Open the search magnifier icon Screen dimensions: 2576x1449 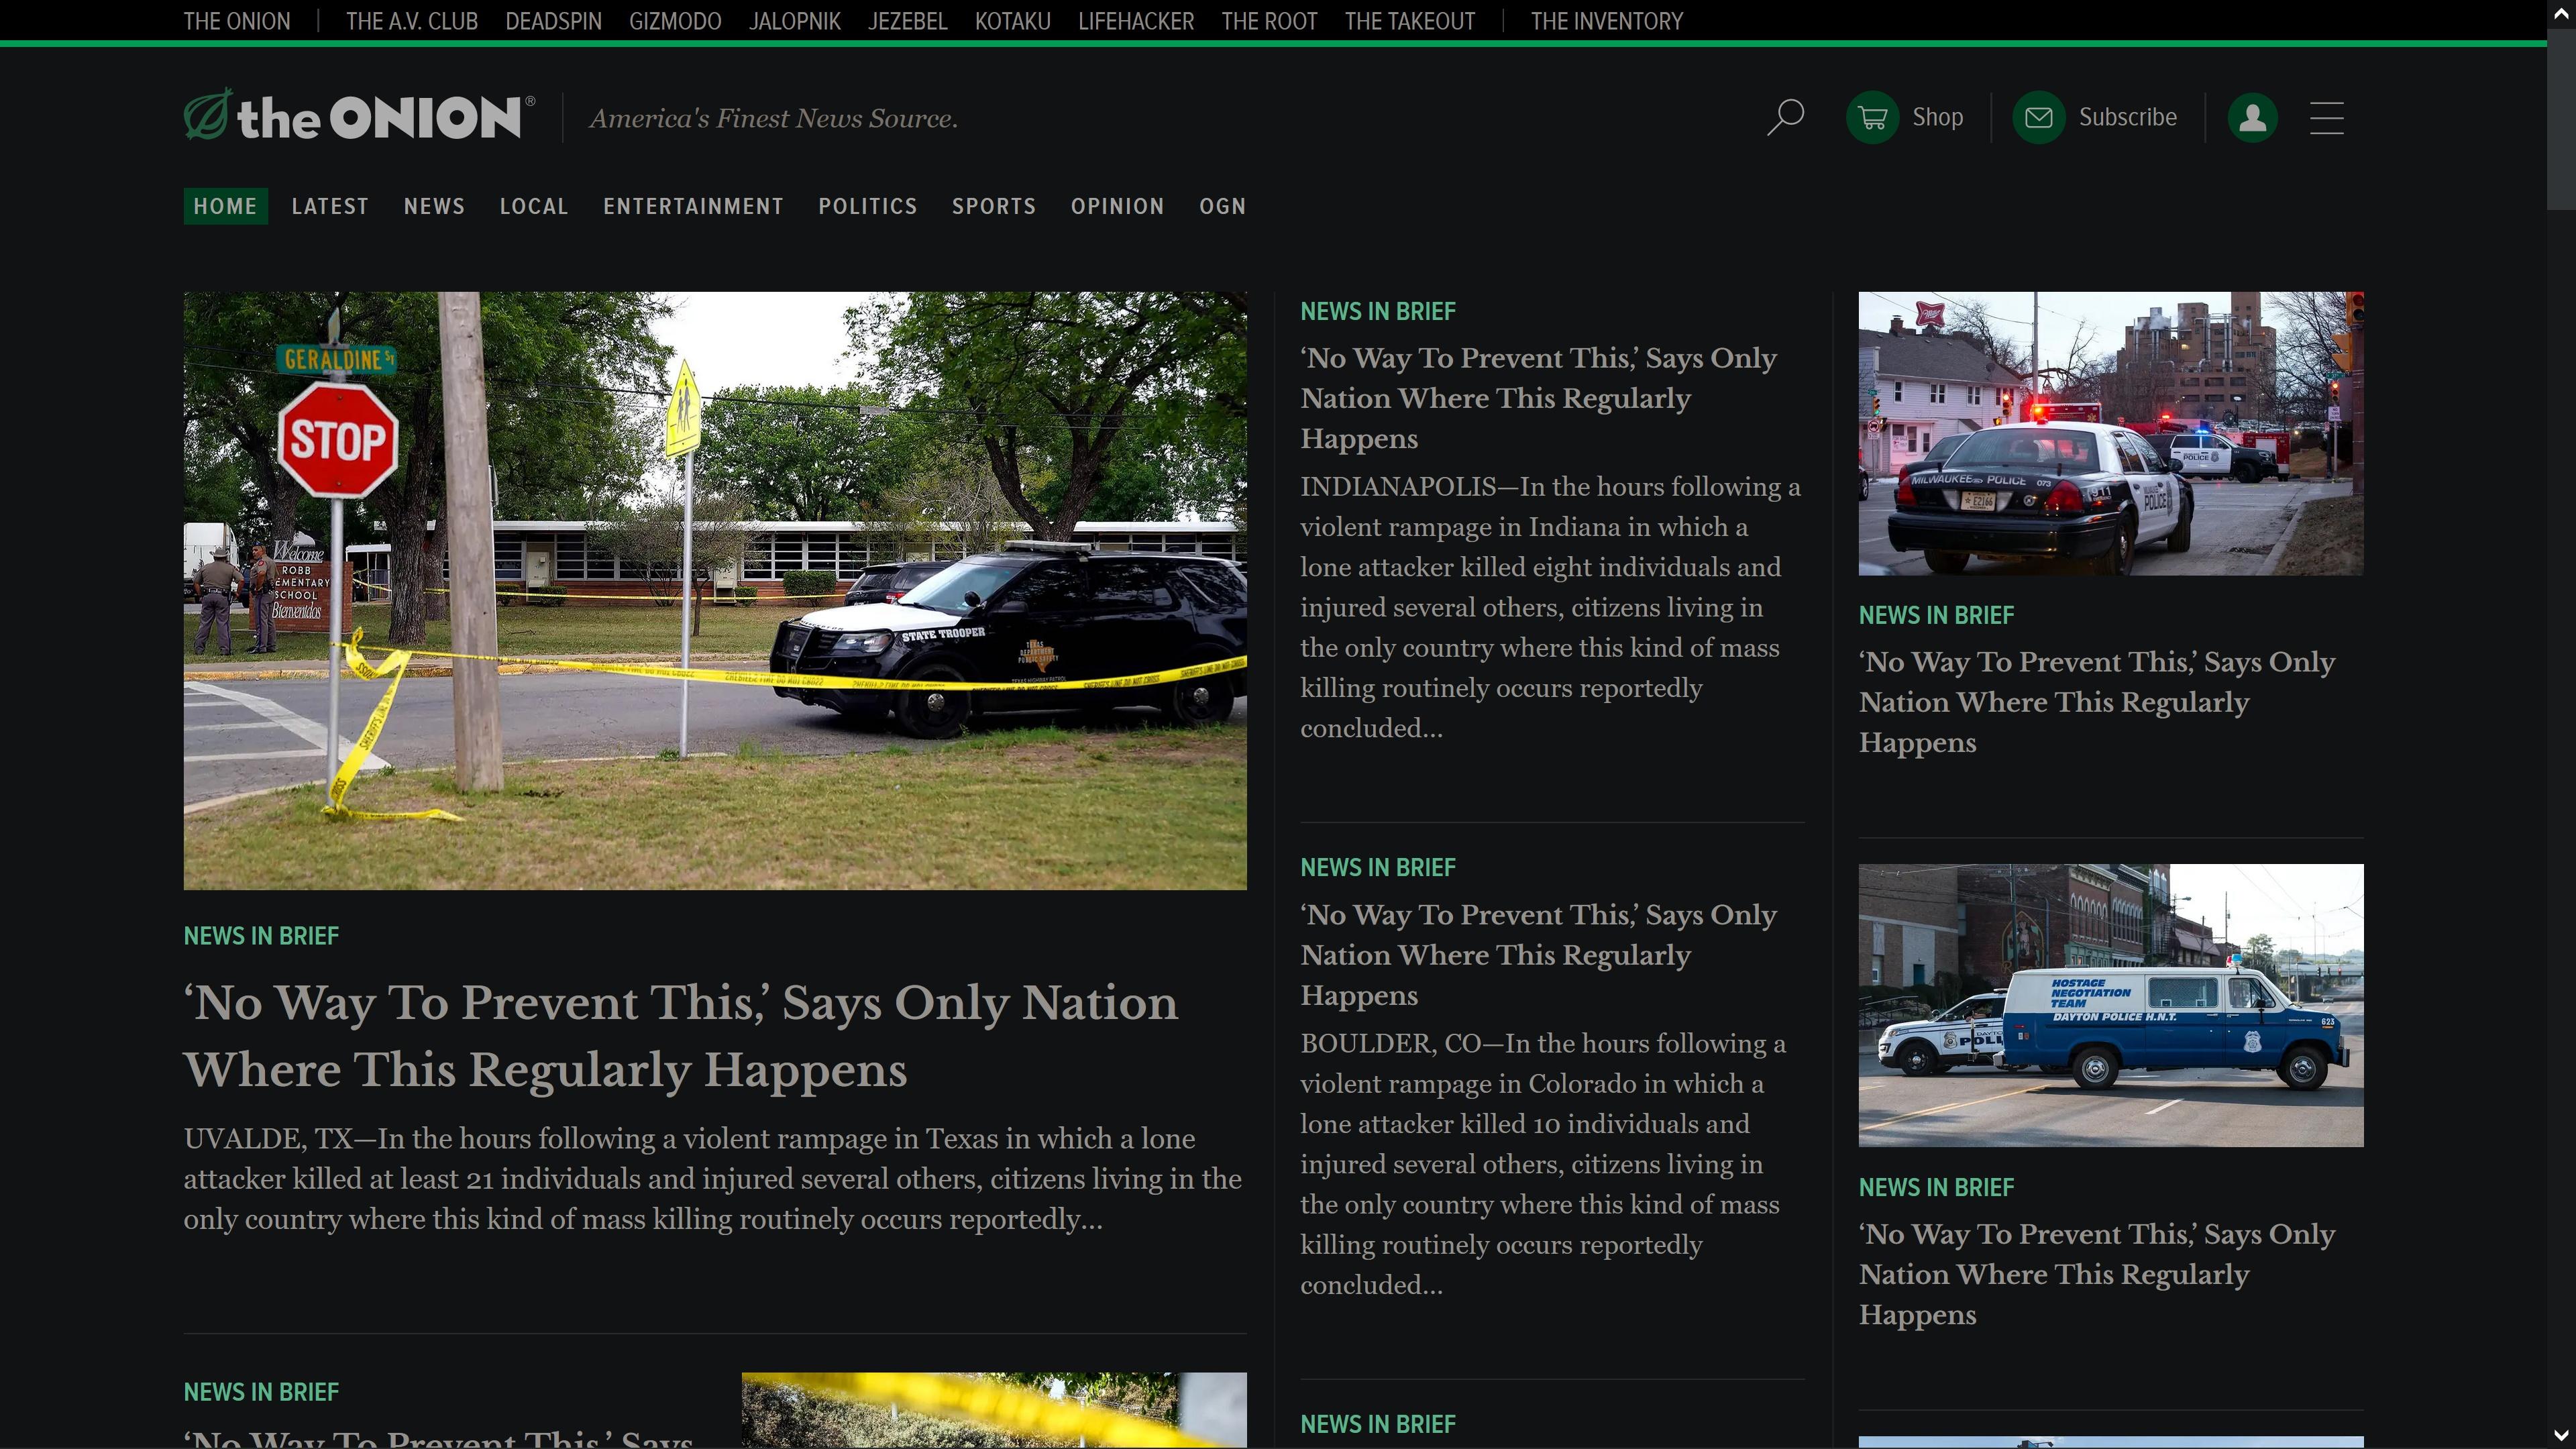[x=1785, y=117]
